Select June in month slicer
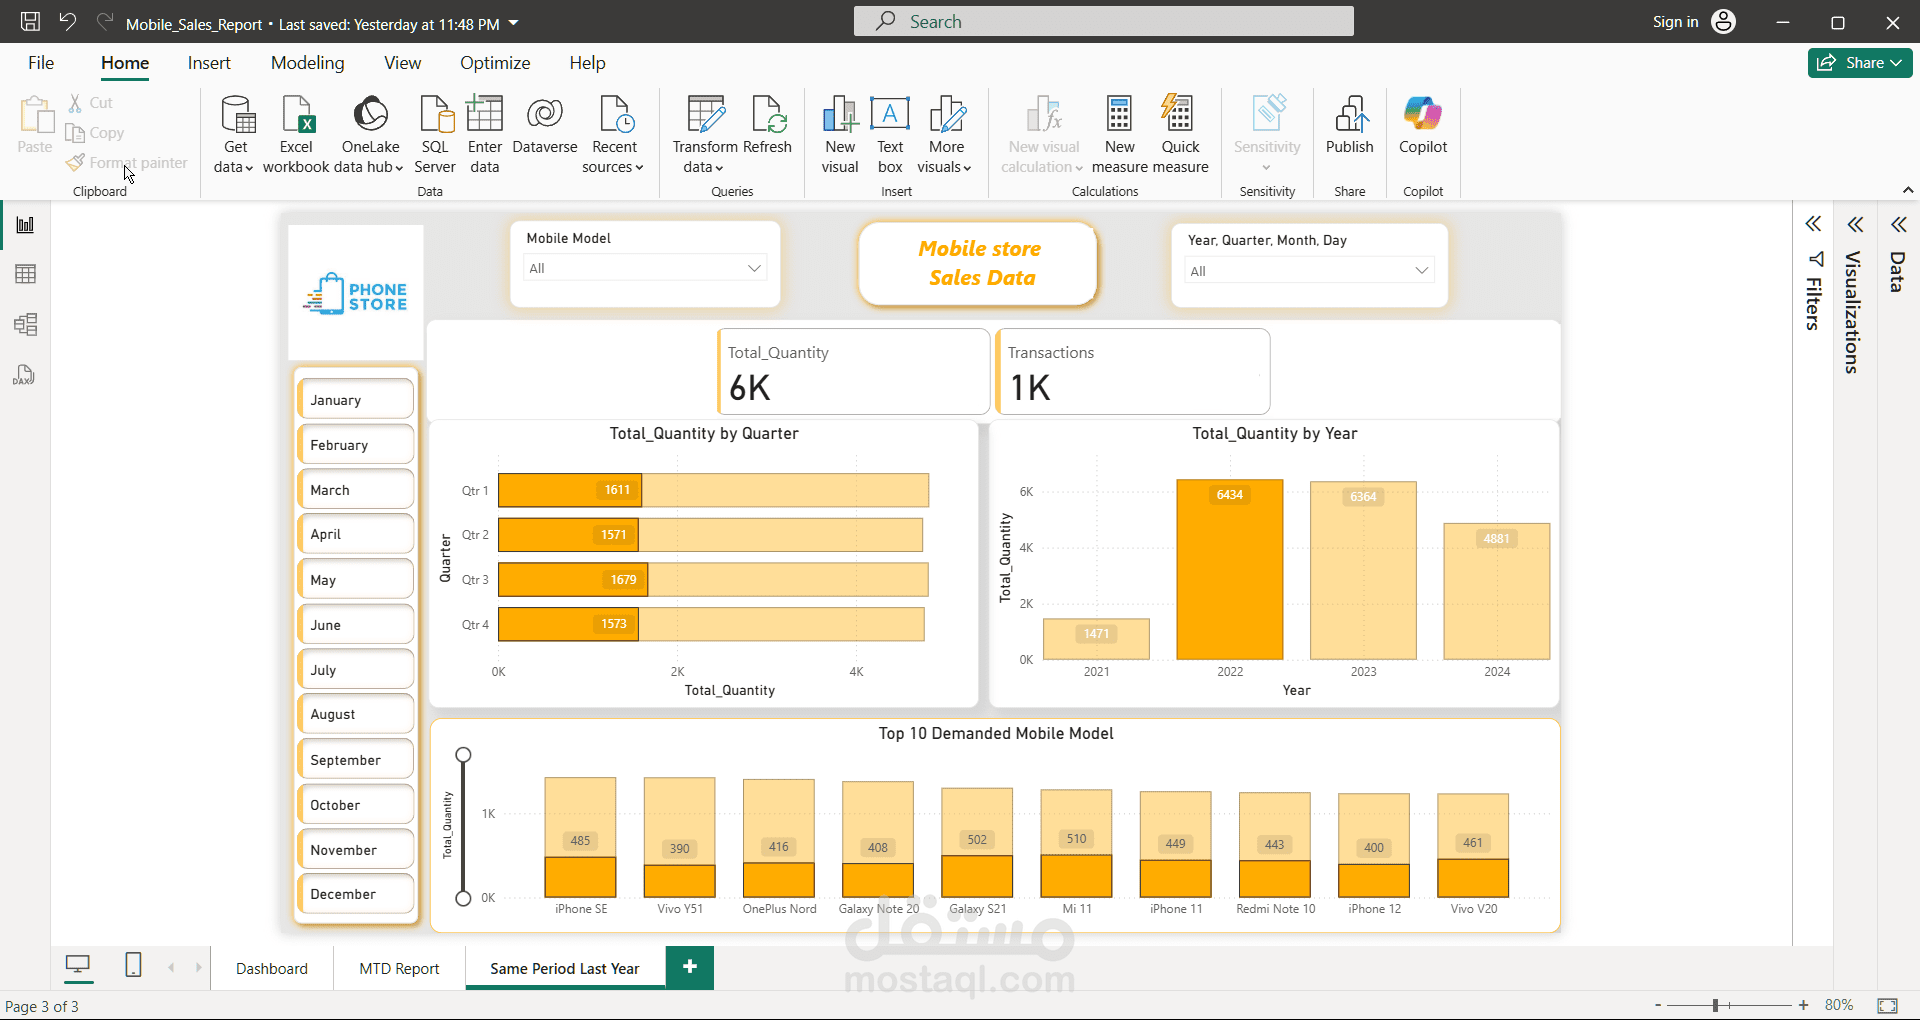This screenshot has width=1920, height=1020. click(355, 625)
